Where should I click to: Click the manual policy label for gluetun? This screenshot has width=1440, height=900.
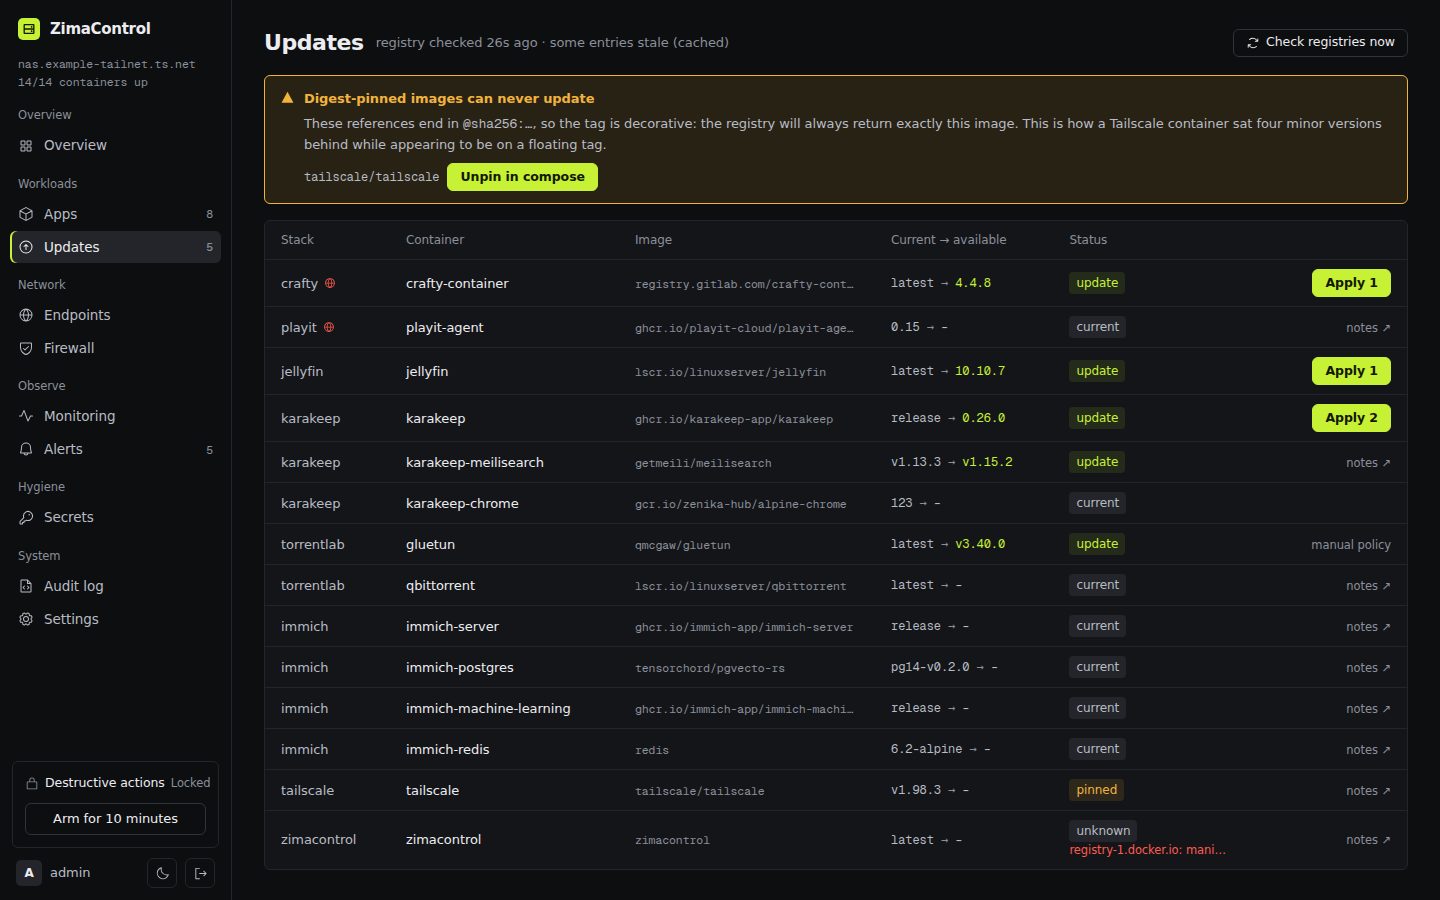coord(1351,545)
